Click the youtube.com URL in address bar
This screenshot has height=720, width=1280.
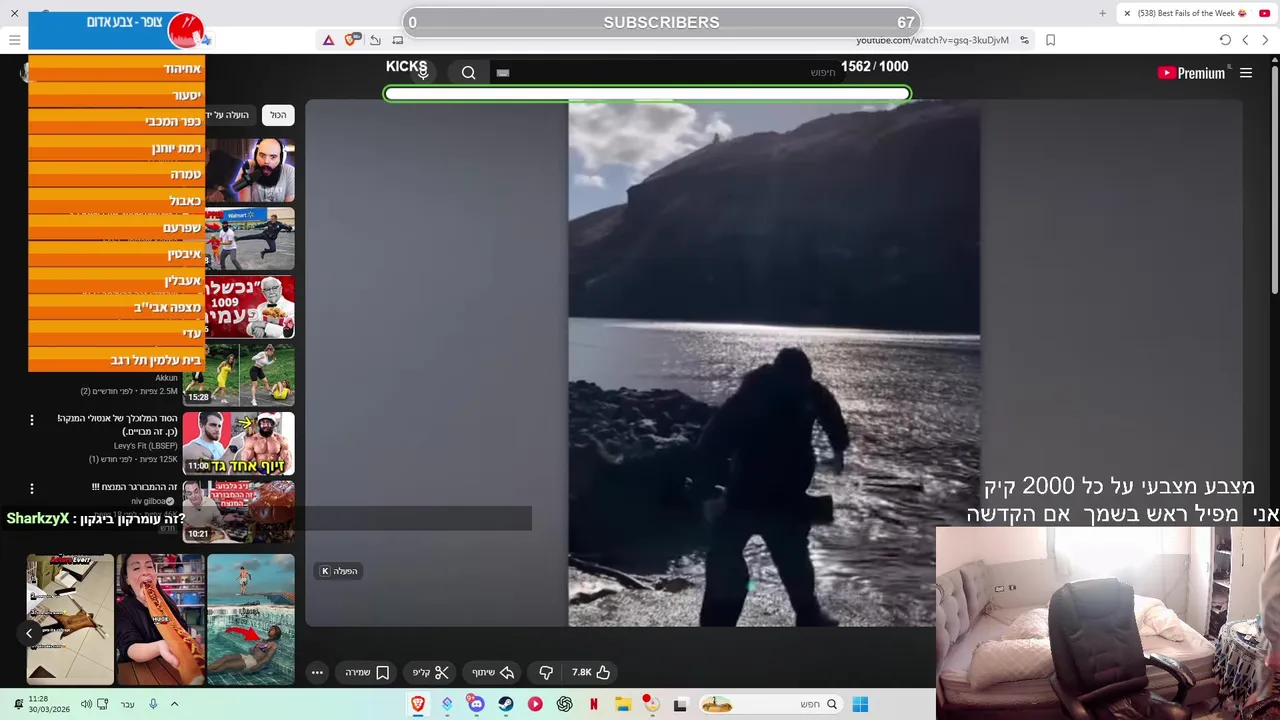pyautogui.click(x=932, y=40)
